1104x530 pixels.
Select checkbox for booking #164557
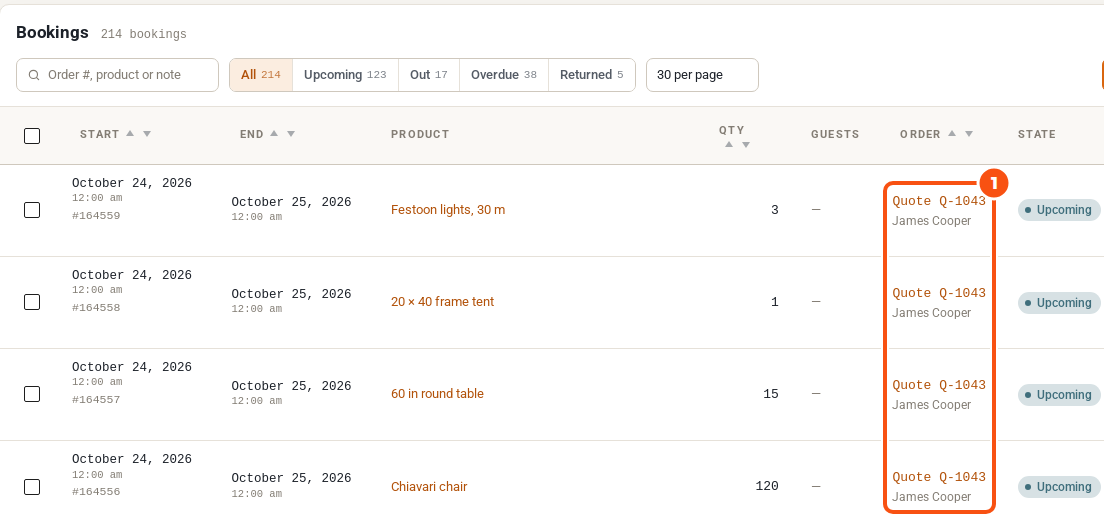(32, 394)
